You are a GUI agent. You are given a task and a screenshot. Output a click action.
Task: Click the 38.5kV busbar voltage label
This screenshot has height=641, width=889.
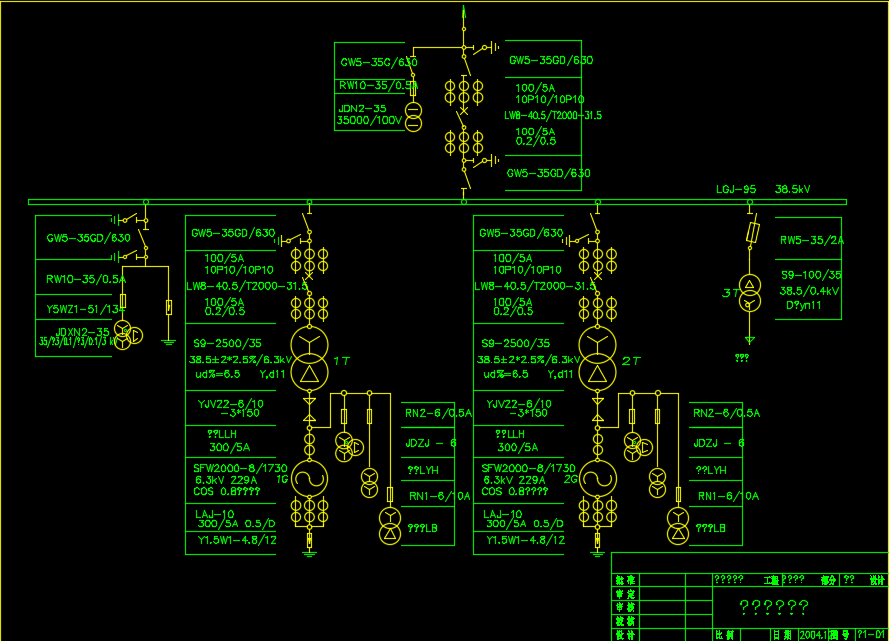point(793,189)
